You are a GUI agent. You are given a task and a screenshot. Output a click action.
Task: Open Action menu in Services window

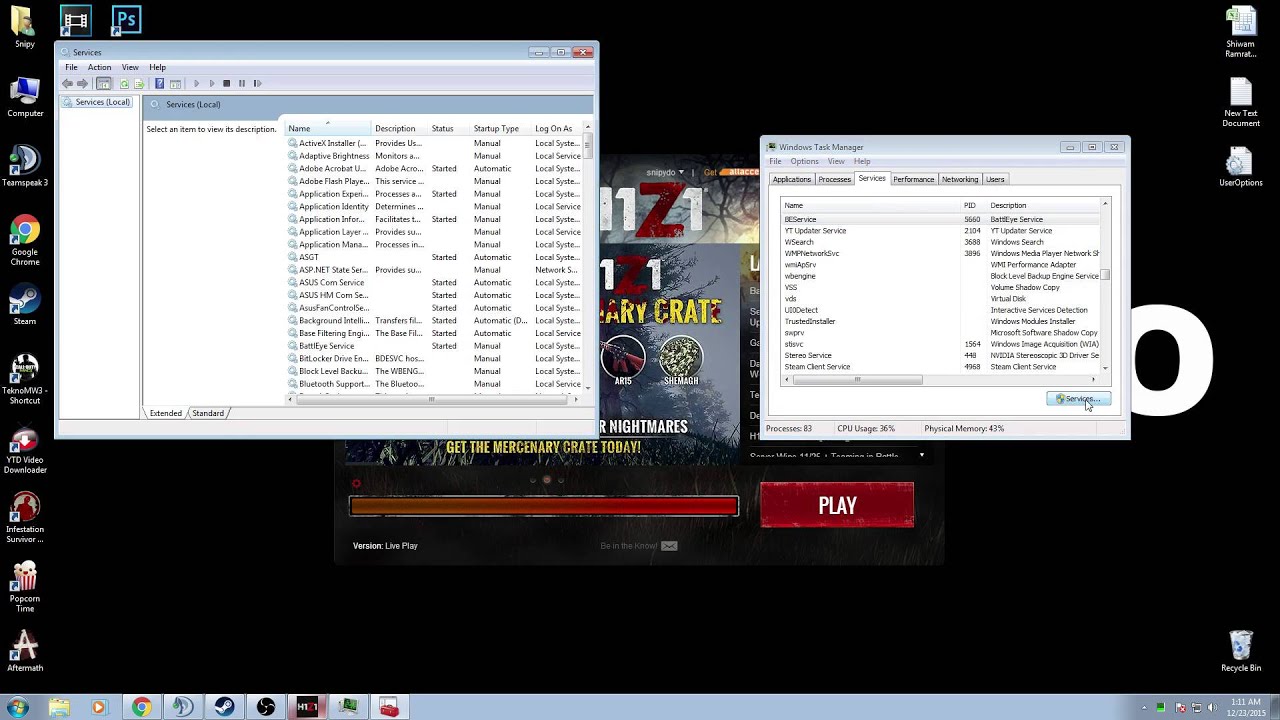coord(99,67)
